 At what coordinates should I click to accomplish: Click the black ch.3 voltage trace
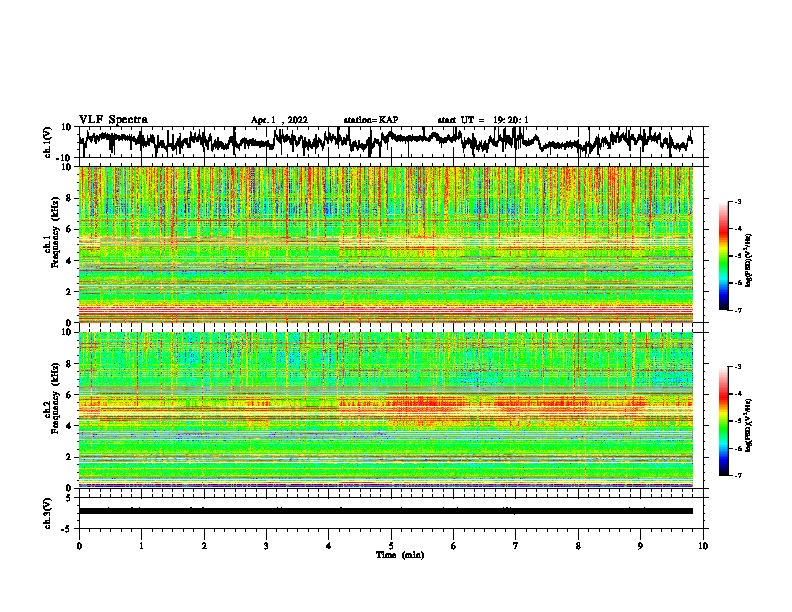coord(386,511)
